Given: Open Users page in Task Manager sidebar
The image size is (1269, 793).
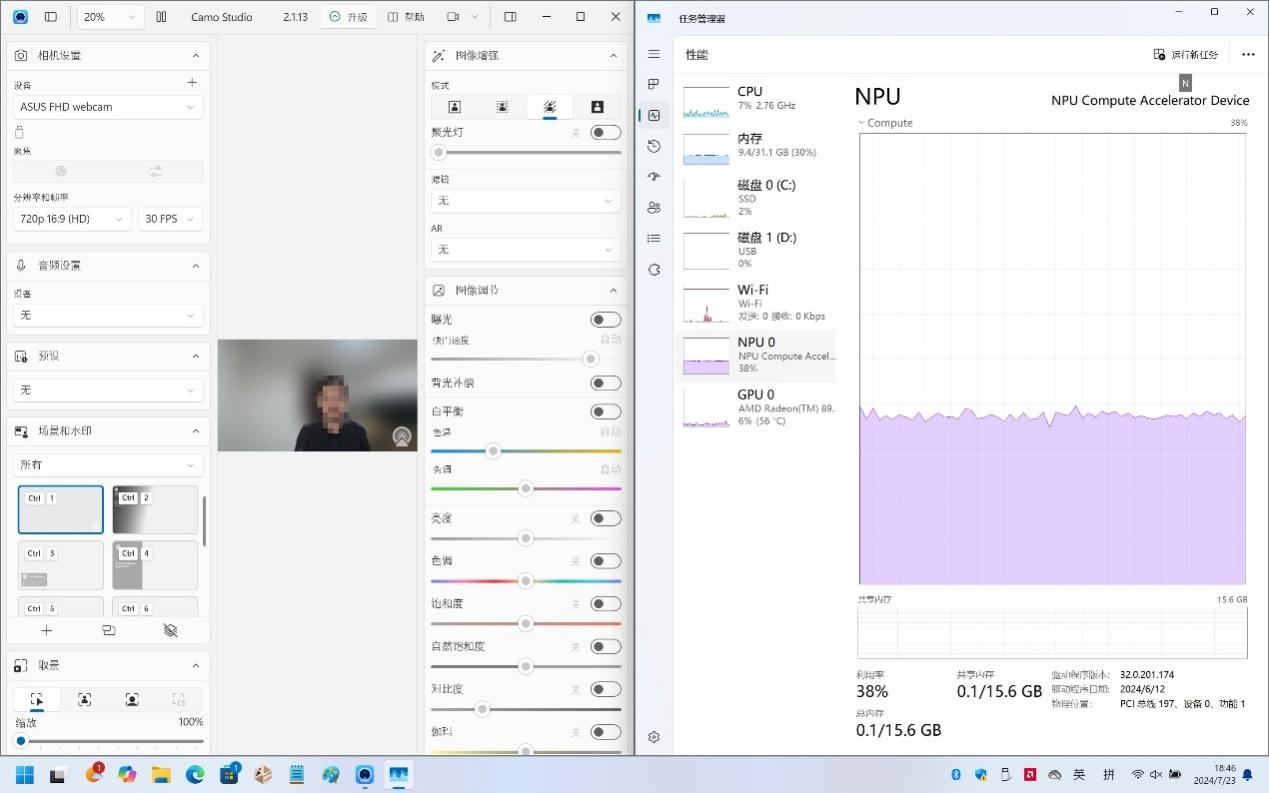Looking at the screenshot, I should click(x=654, y=208).
